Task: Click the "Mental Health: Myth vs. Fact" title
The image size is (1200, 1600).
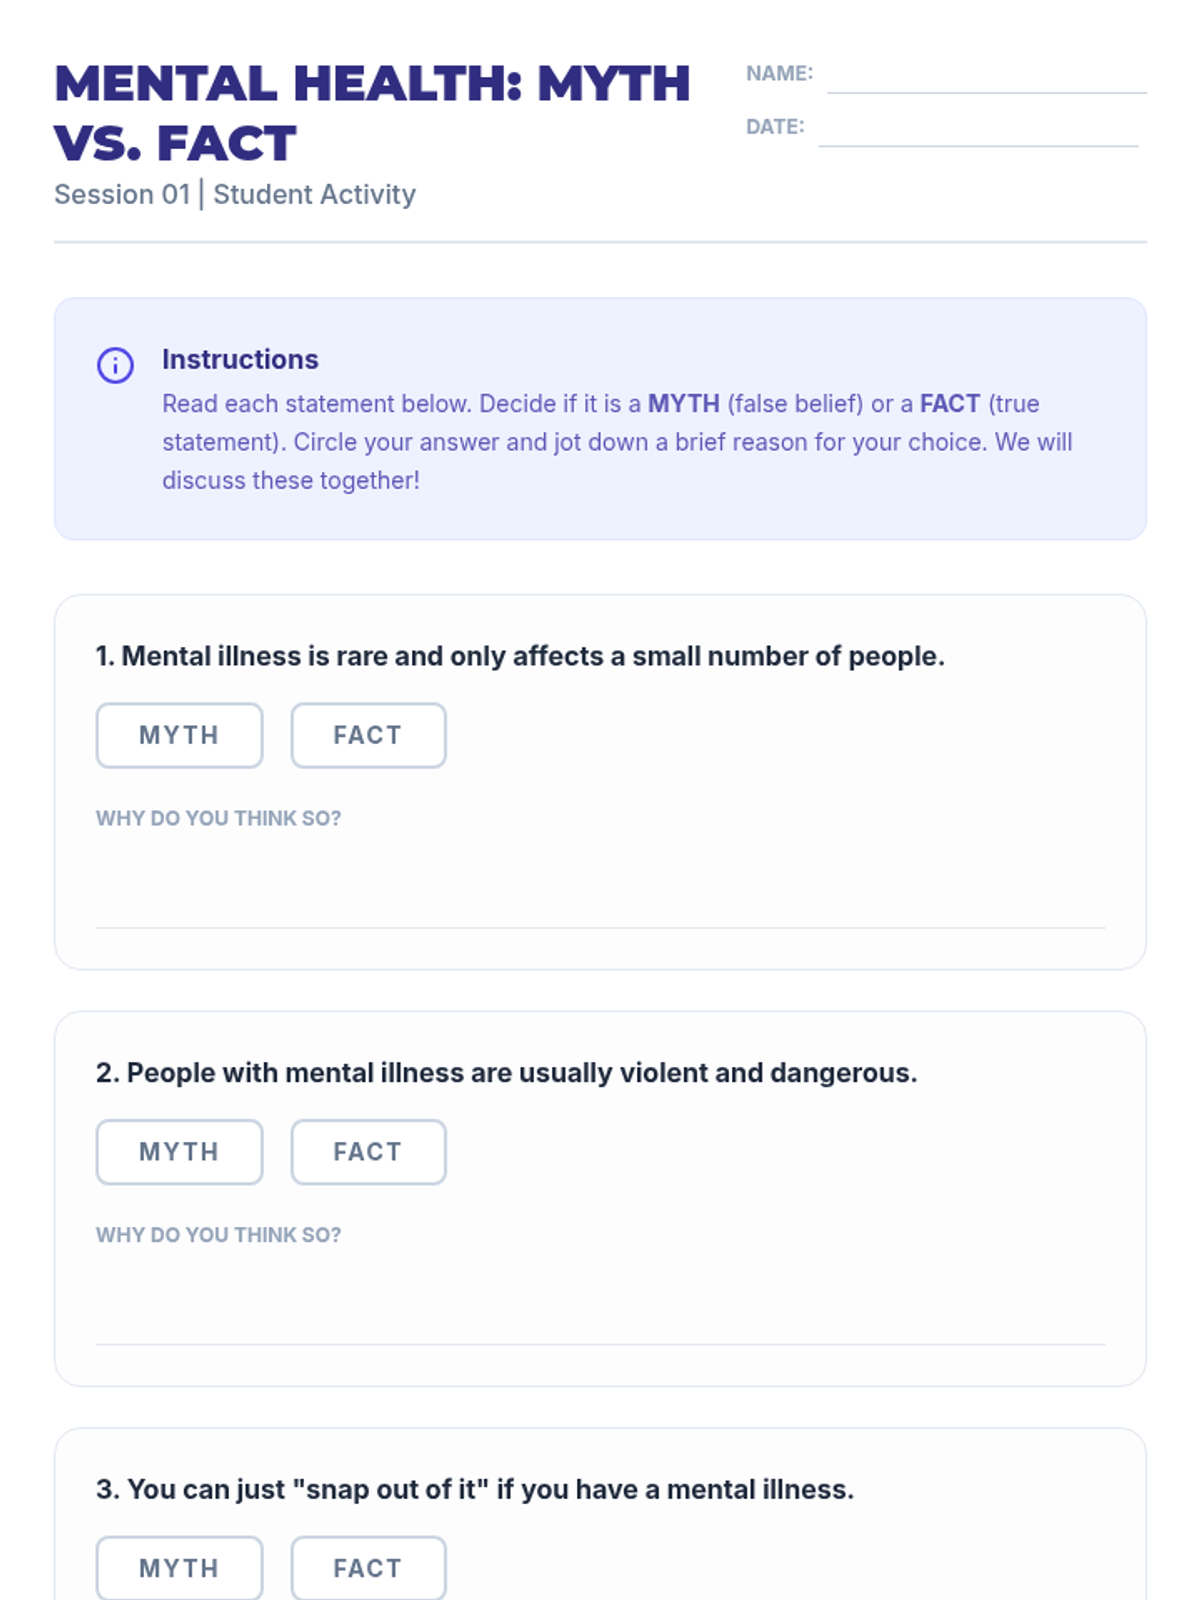Action: 372,112
